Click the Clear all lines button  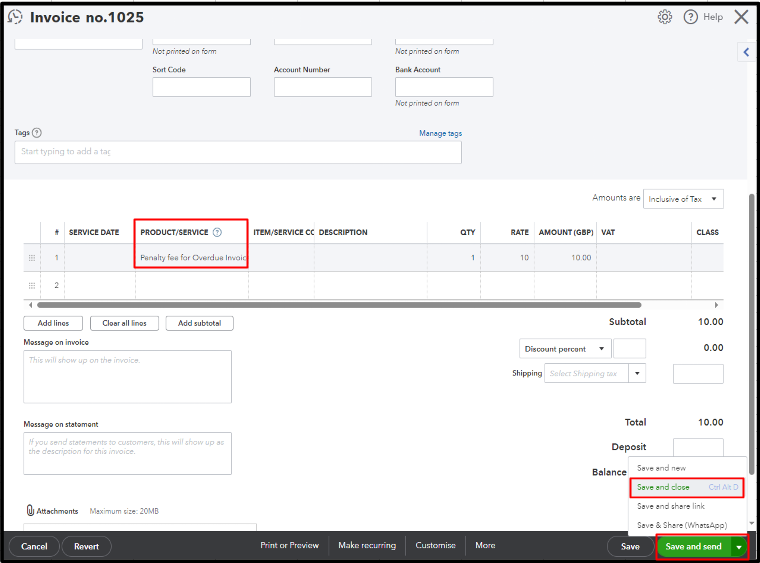coord(124,323)
